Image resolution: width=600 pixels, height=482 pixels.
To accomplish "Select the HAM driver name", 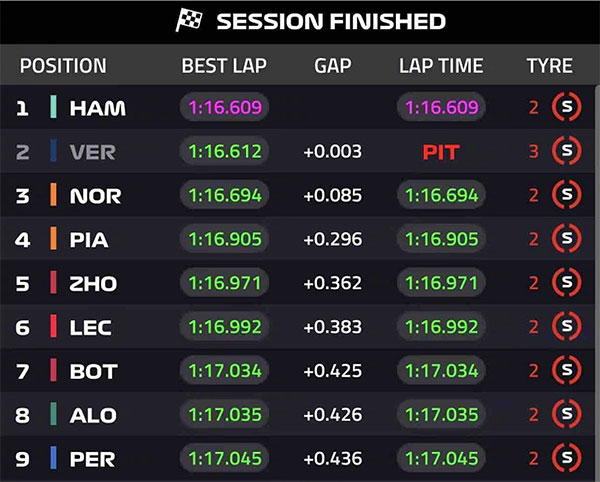I will pyautogui.click(x=97, y=109).
